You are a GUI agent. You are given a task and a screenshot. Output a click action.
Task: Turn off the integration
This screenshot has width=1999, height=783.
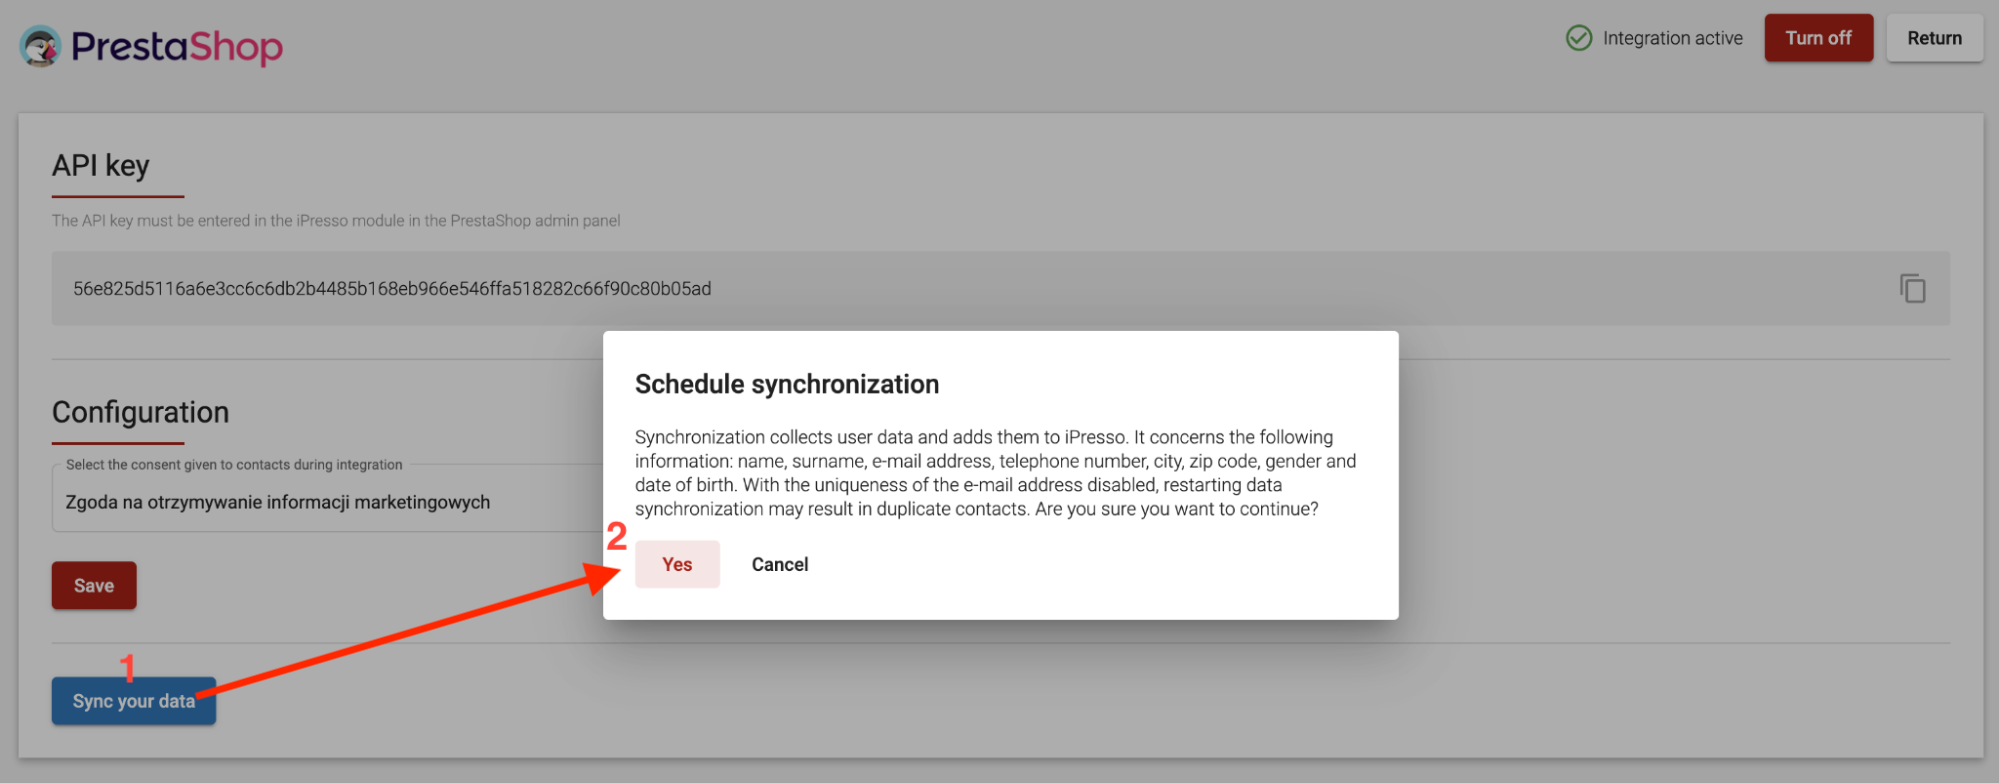click(1818, 38)
